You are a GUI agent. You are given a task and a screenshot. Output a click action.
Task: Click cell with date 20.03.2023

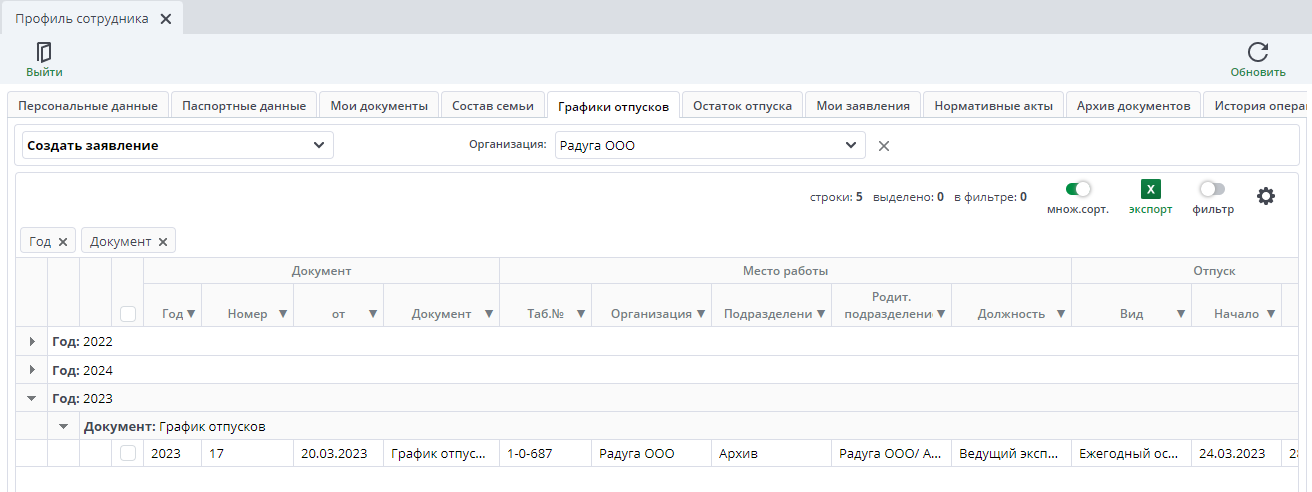coord(337,453)
